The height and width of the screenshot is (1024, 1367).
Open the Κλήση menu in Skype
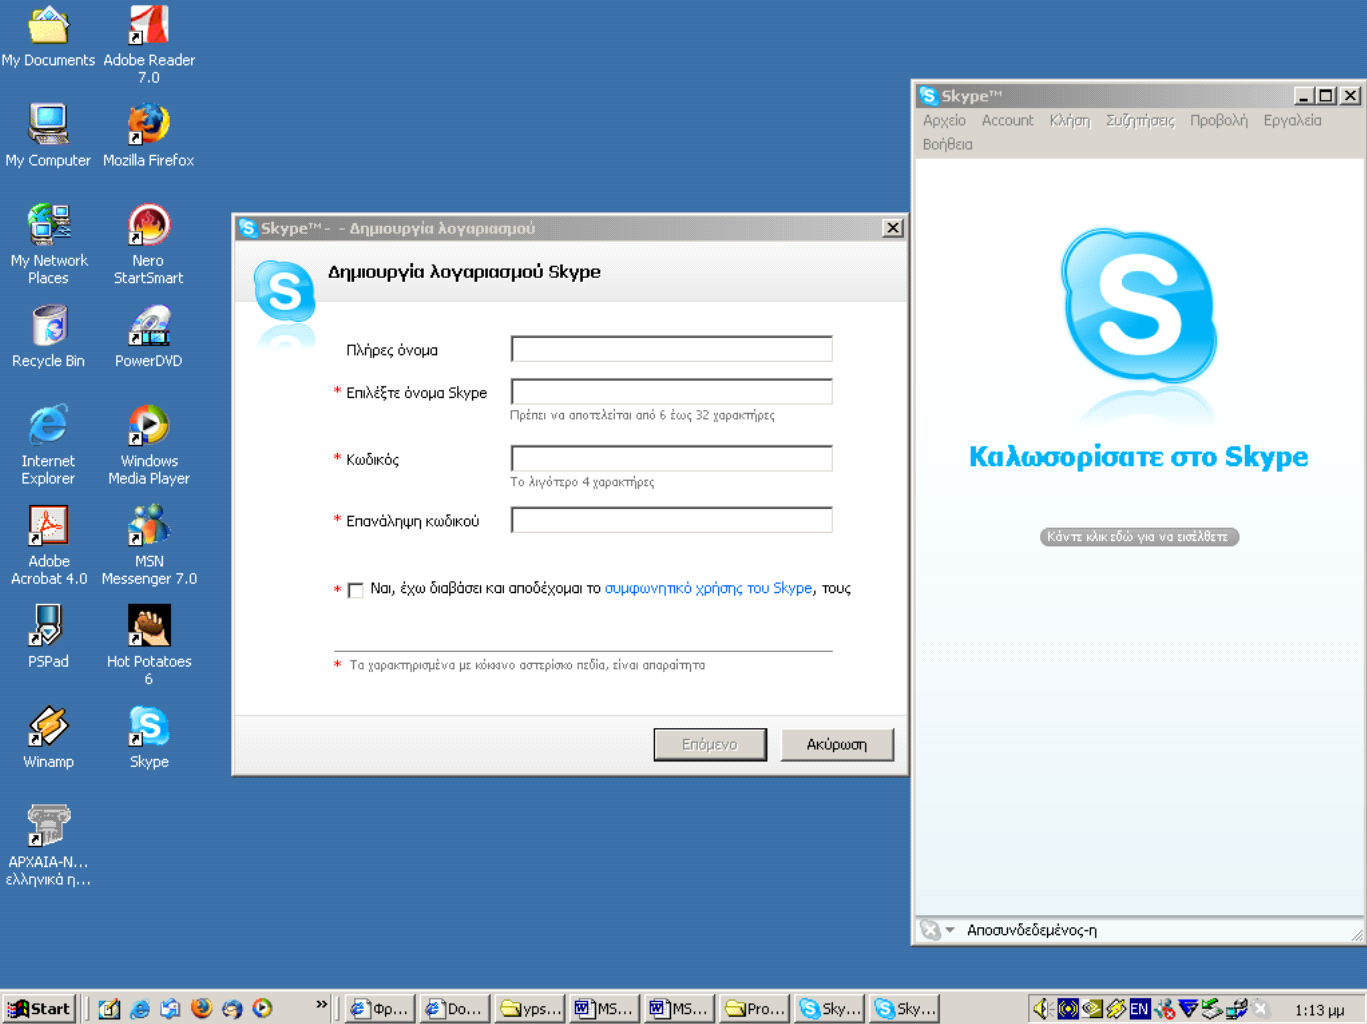(x=1069, y=120)
